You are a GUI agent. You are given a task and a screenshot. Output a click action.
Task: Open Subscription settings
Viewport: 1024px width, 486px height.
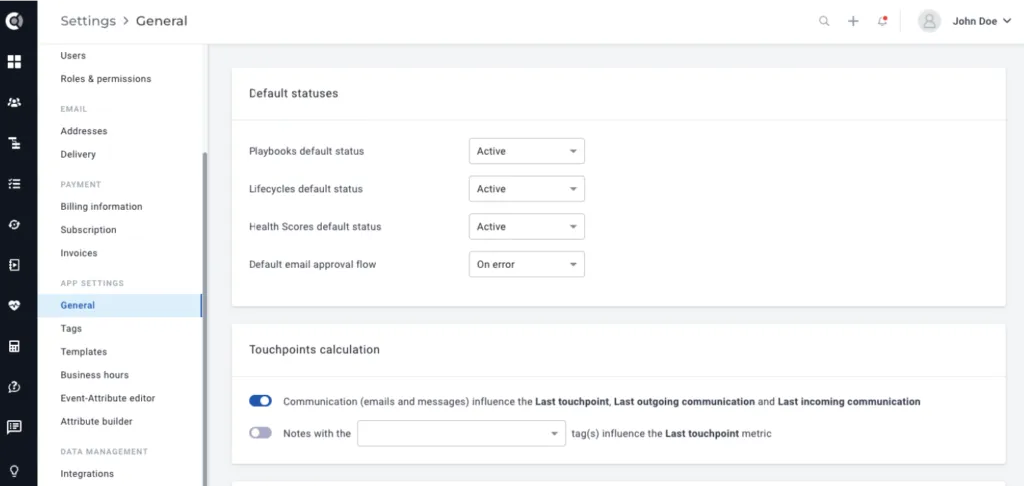[88, 230]
